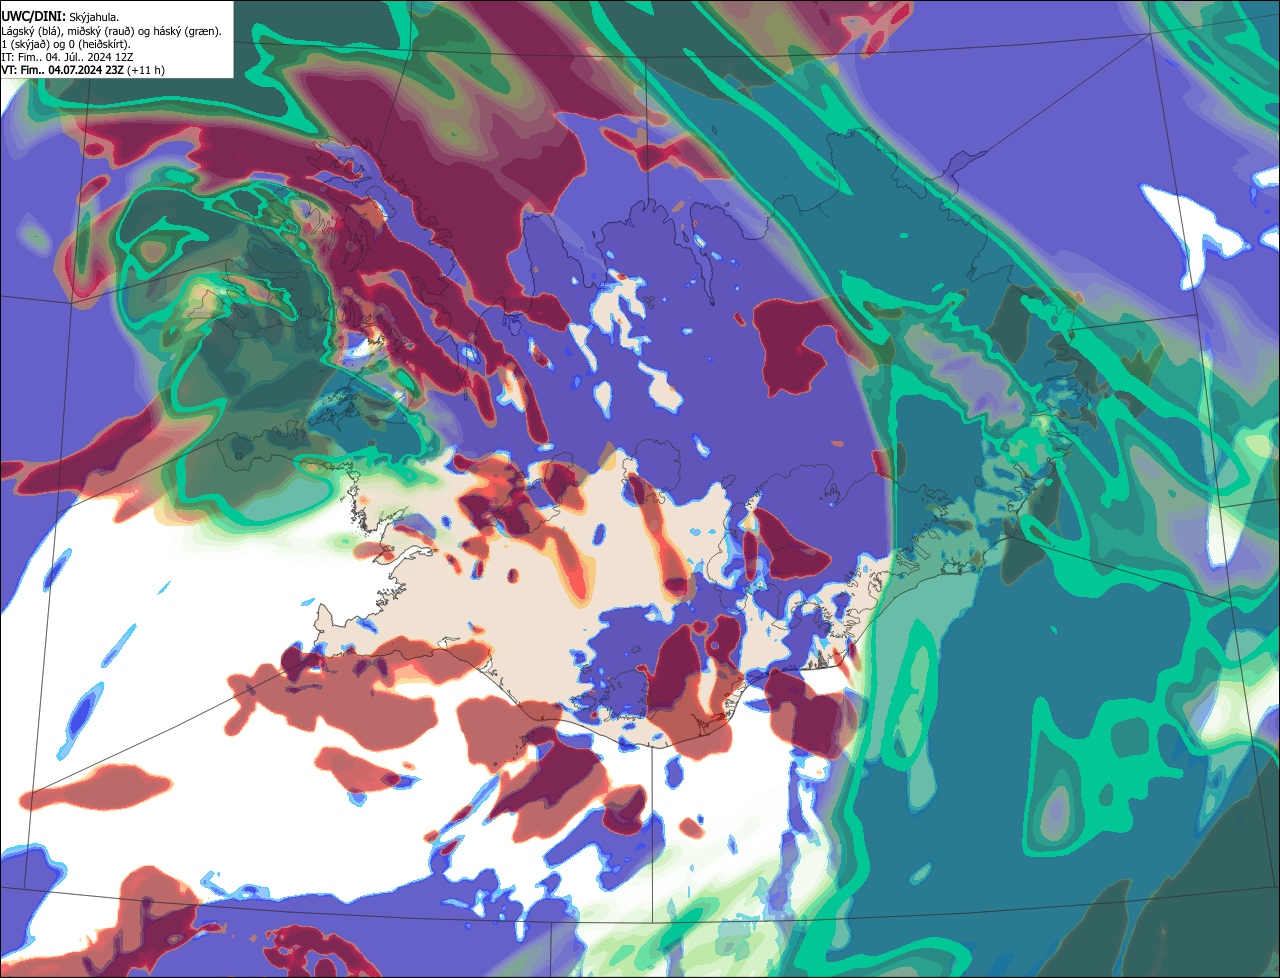Select the "IT: Fim.. 04. Júl.. 2024 12Z" line
The image size is (1280, 978).
coord(67,57)
